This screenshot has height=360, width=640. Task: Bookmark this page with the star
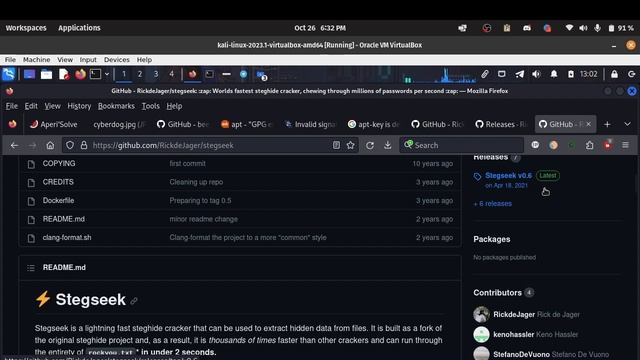(350, 145)
